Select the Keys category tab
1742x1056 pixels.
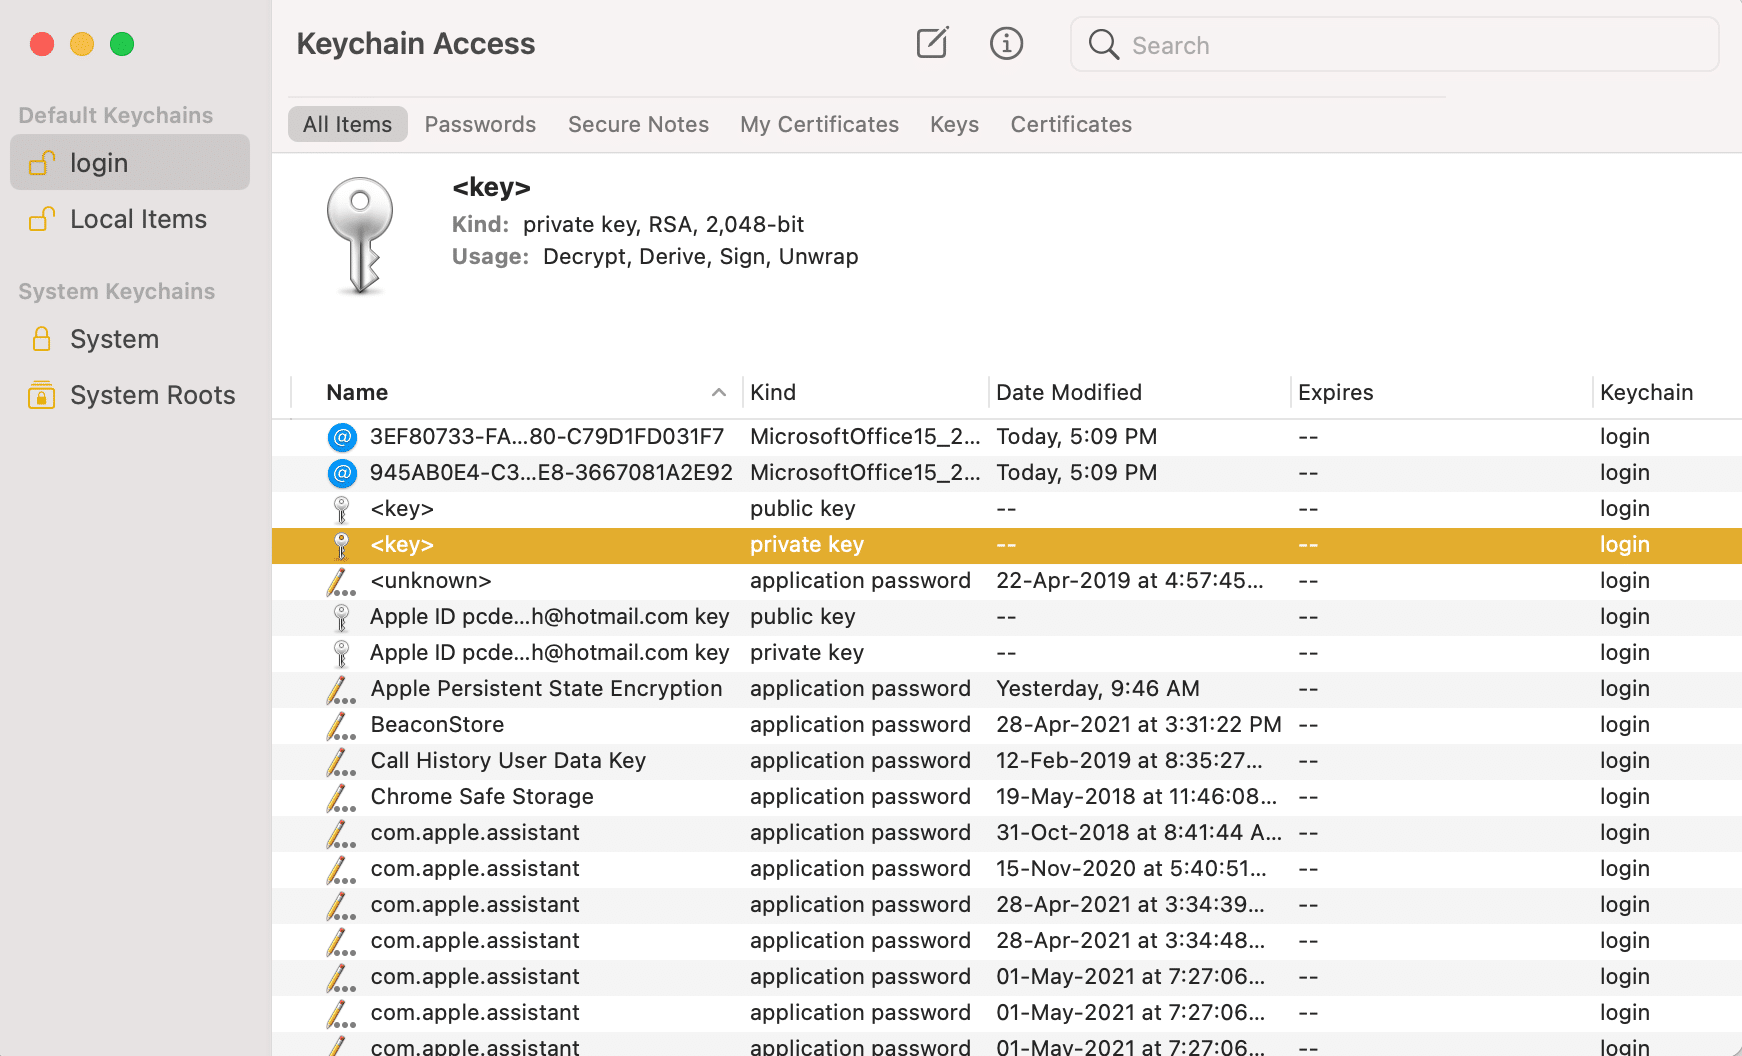(x=954, y=125)
